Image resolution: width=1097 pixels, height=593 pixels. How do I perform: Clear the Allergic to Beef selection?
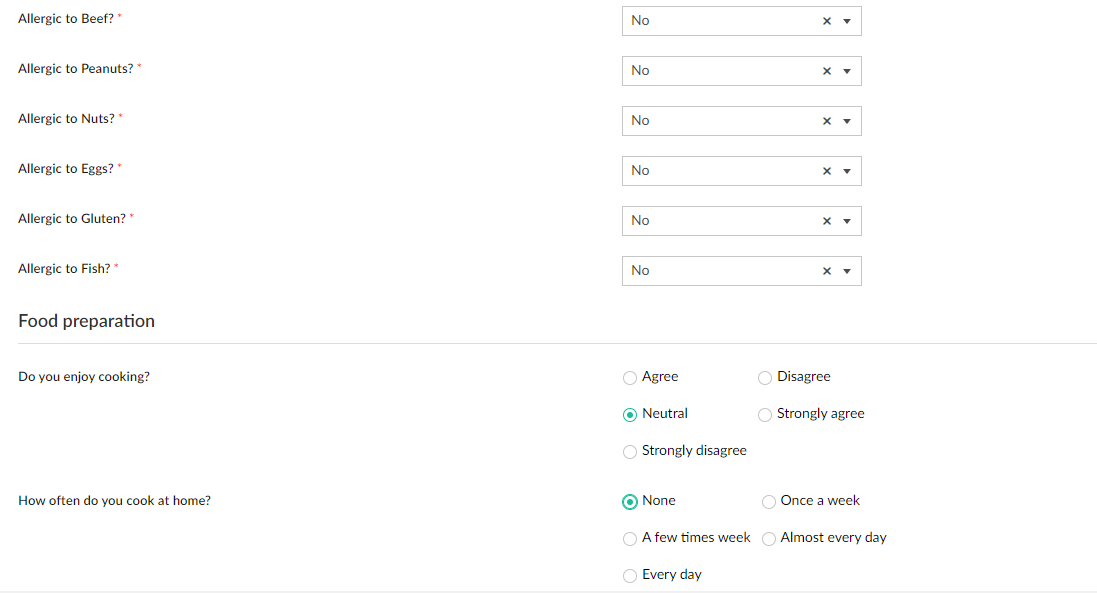[x=827, y=21]
